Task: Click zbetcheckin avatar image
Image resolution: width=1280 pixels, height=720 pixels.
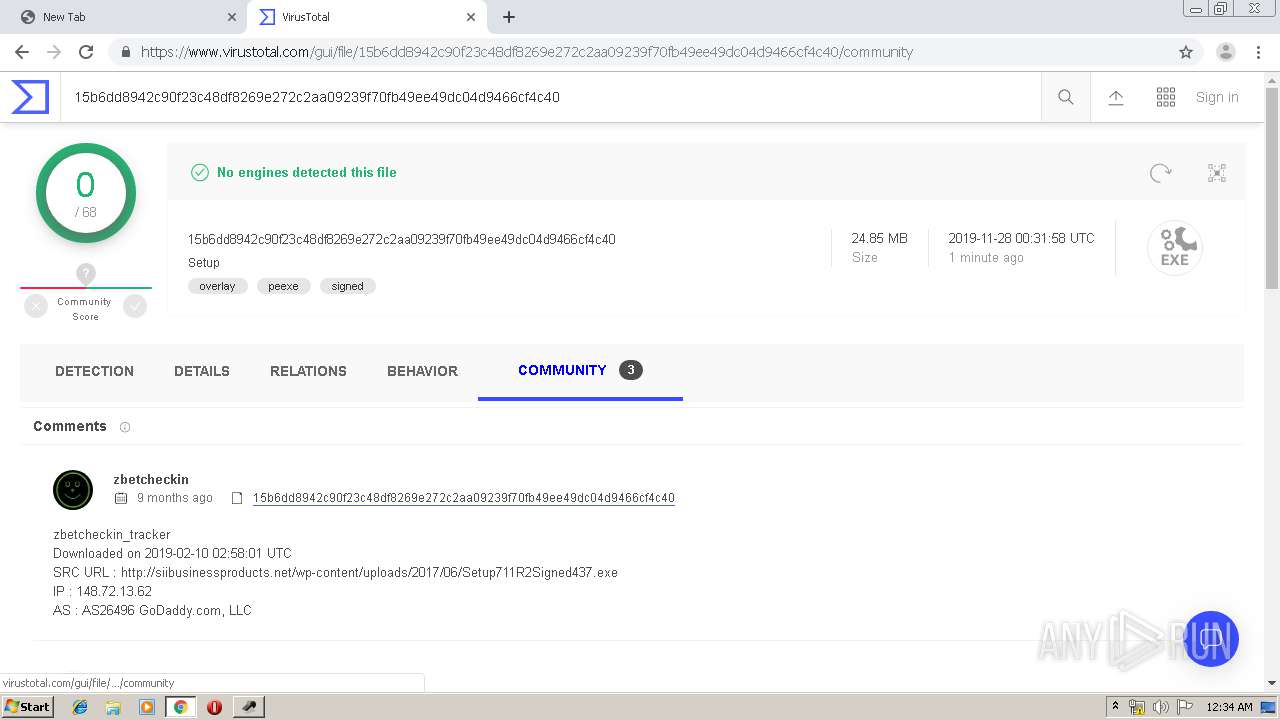Action: coord(73,490)
